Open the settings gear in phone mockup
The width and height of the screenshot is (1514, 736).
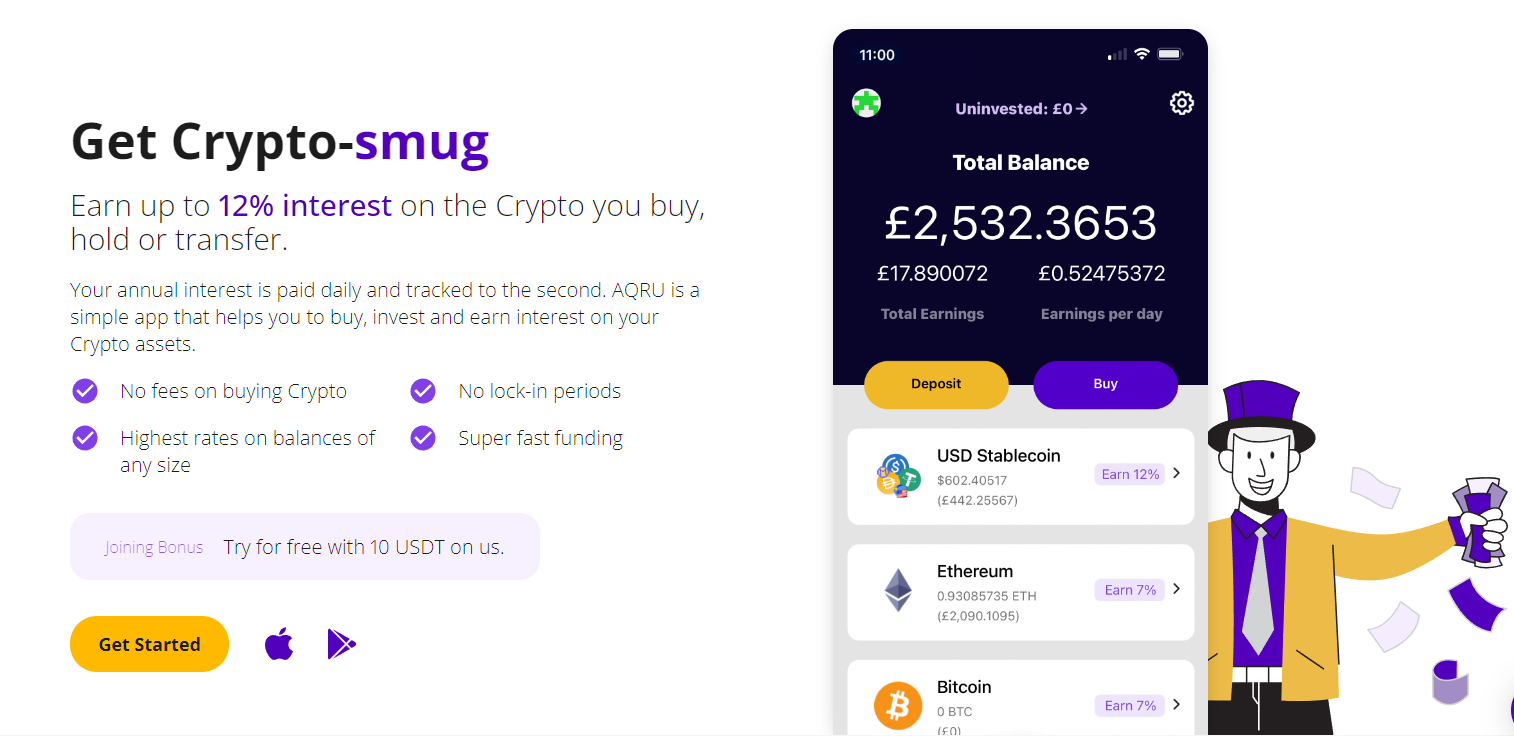1181,103
